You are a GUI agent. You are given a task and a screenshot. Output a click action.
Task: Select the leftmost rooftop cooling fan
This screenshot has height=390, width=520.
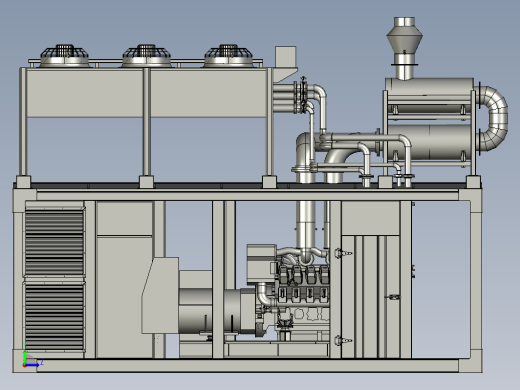coord(64,56)
